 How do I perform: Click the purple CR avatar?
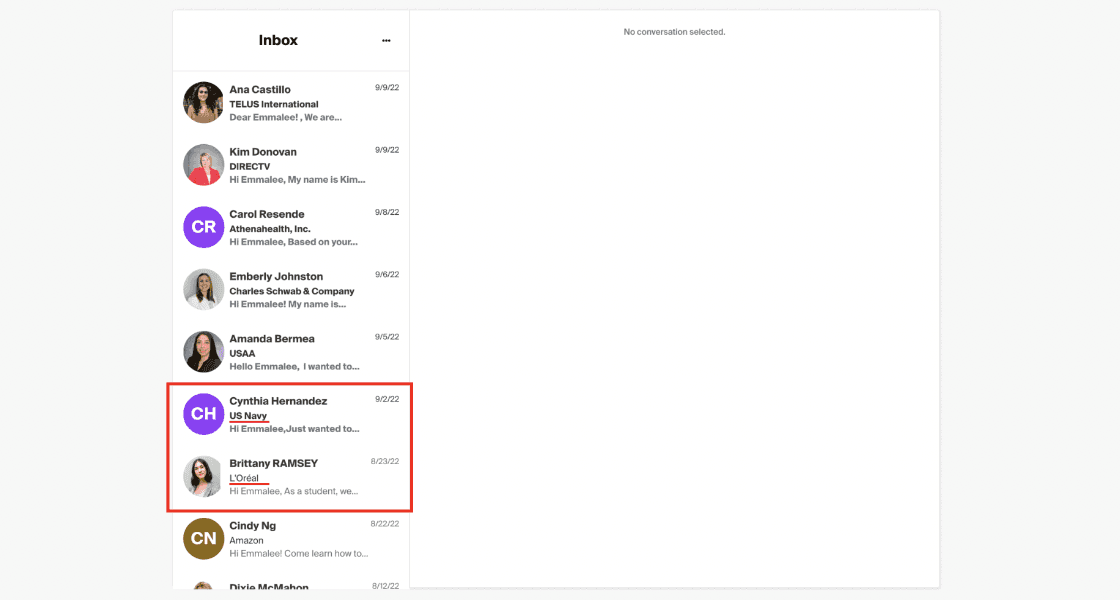204,227
